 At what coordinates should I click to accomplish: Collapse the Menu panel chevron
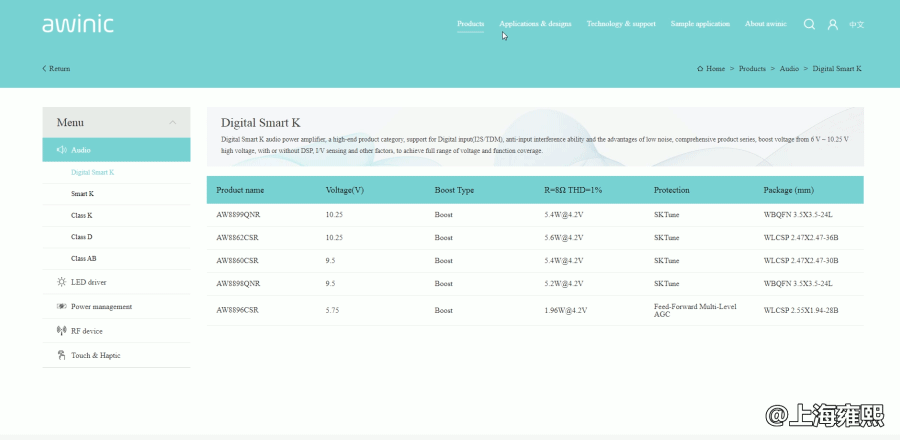click(173, 122)
